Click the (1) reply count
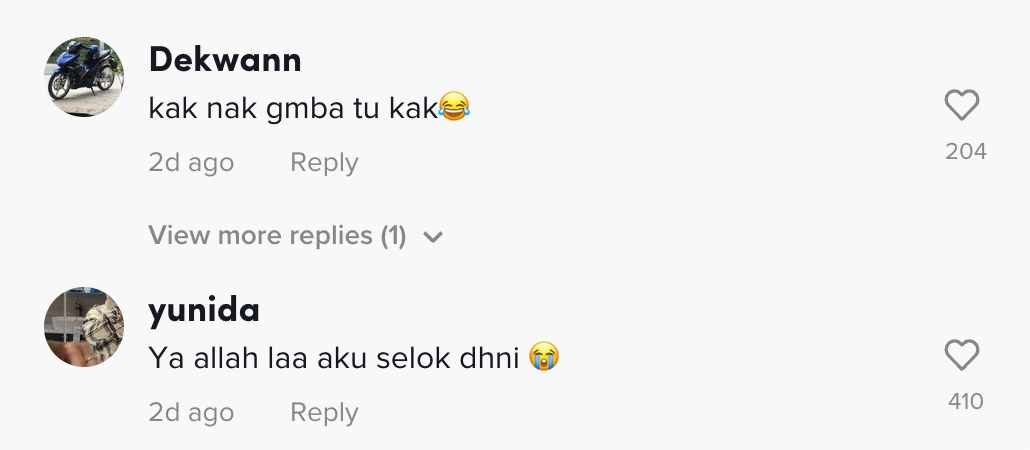This screenshot has width=1030, height=450. [393, 236]
